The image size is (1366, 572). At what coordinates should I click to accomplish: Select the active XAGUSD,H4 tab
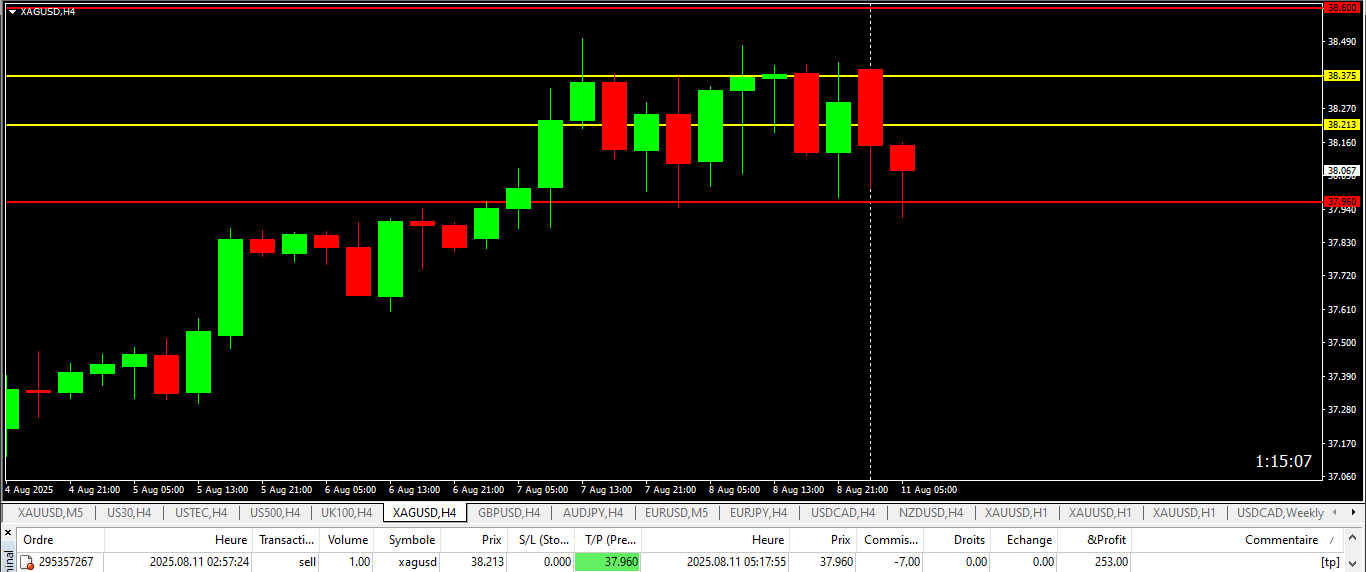pyautogui.click(x=424, y=512)
